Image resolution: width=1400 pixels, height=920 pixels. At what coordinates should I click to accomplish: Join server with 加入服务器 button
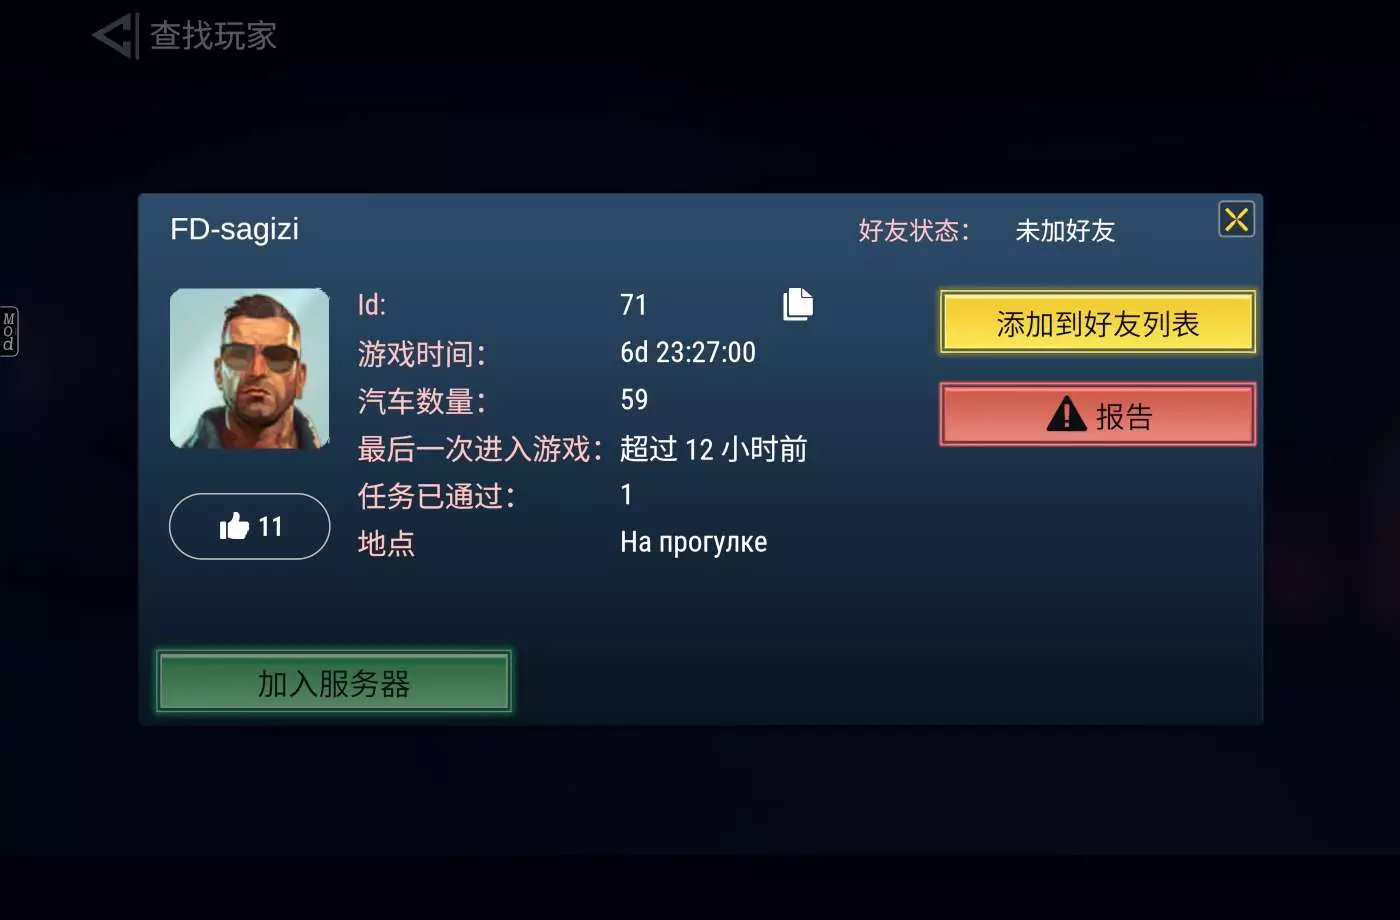pos(334,682)
